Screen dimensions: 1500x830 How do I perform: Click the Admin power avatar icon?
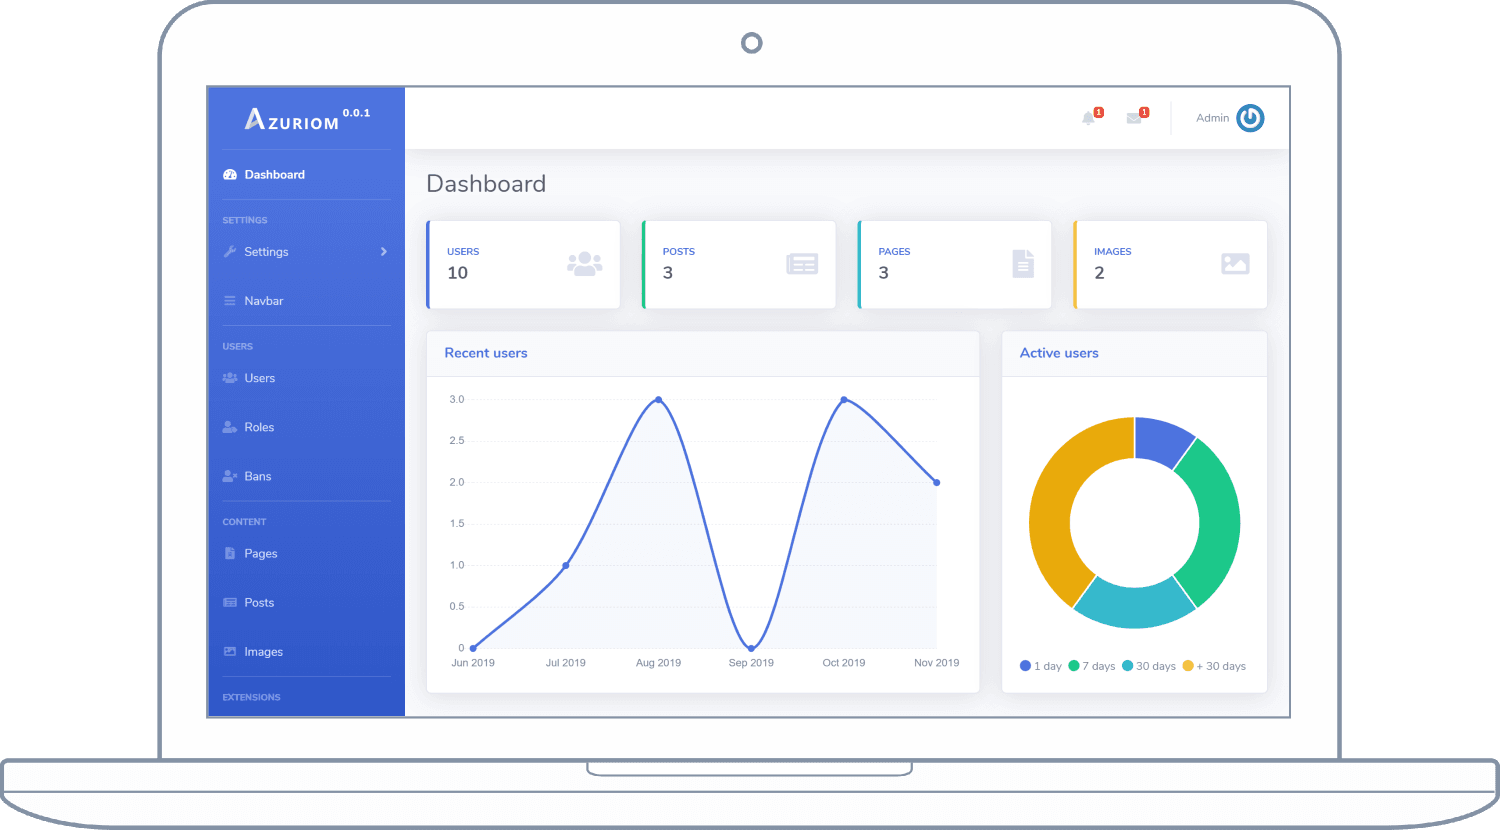click(x=1250, y=118)
